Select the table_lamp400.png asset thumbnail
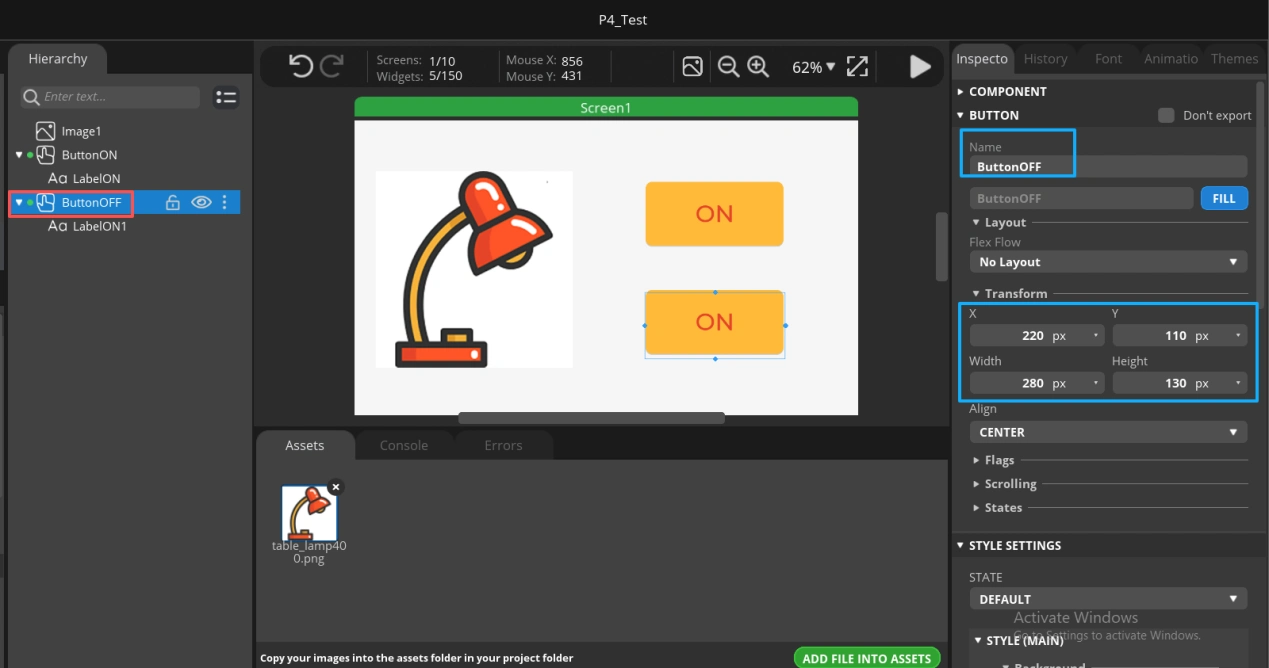1269x668 pixels. [x=309, y=513]
